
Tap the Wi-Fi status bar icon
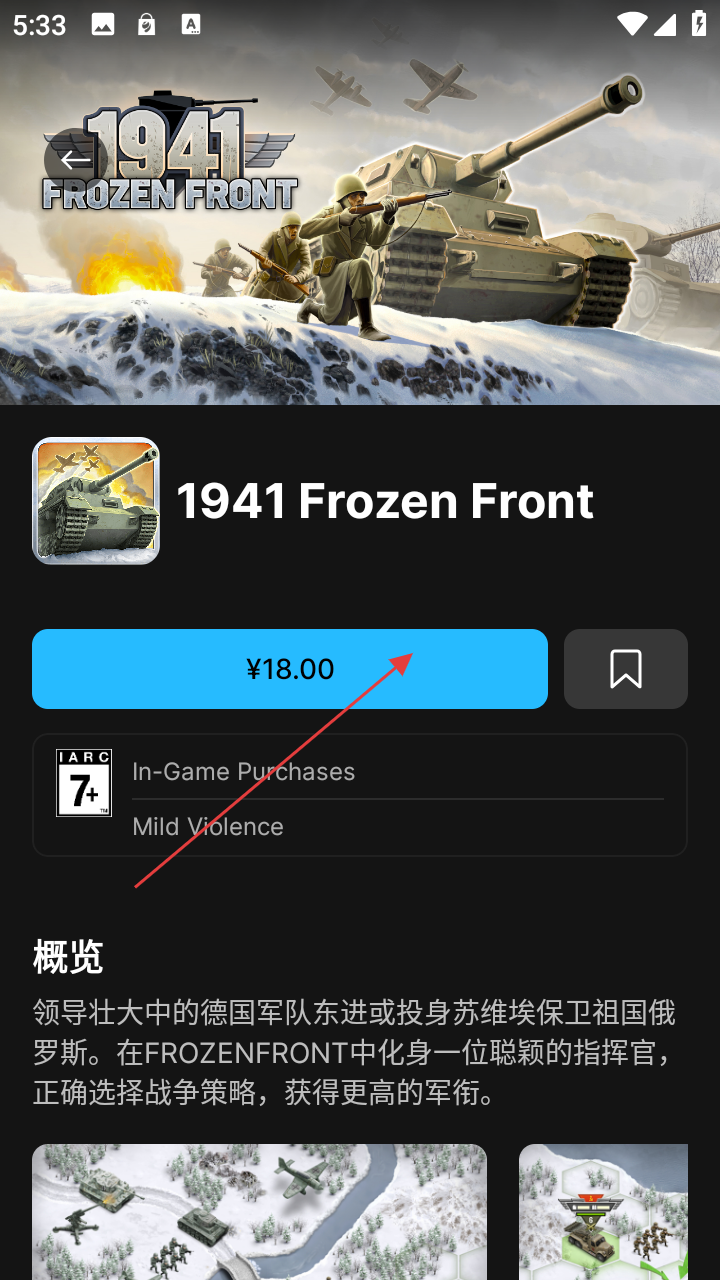(x=631, y=24)
